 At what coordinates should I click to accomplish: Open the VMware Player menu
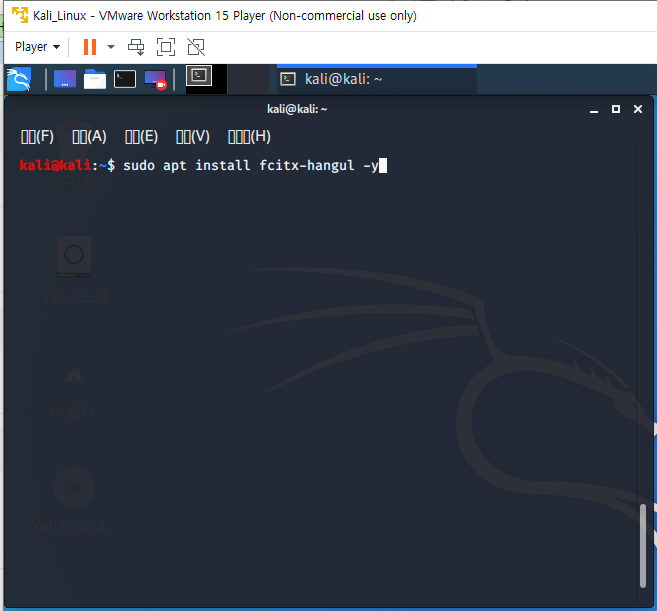[37, 47]
